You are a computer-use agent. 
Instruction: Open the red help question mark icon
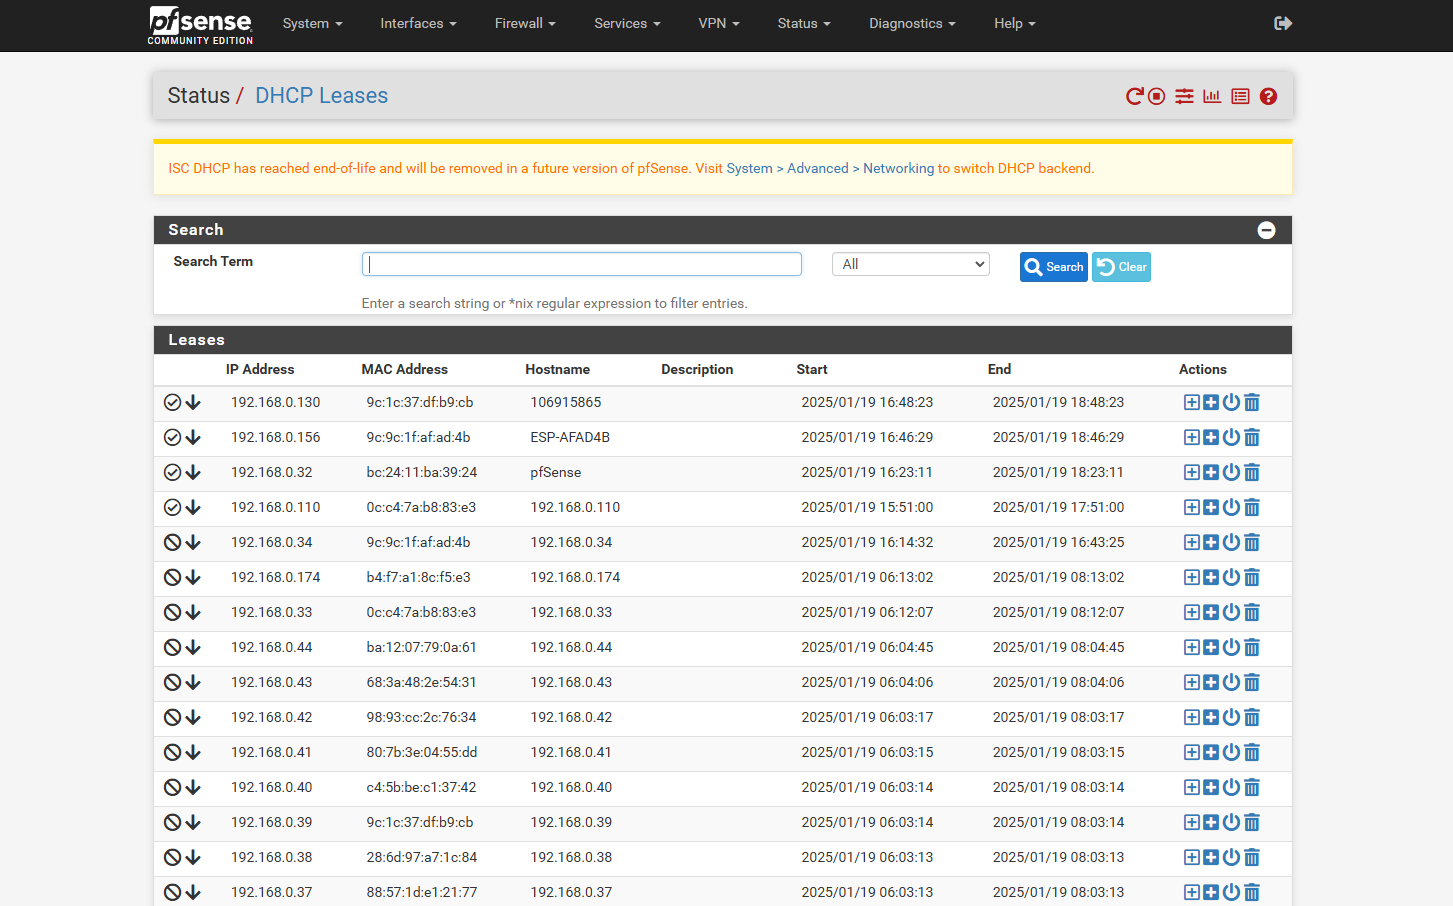click(1268, 96)
